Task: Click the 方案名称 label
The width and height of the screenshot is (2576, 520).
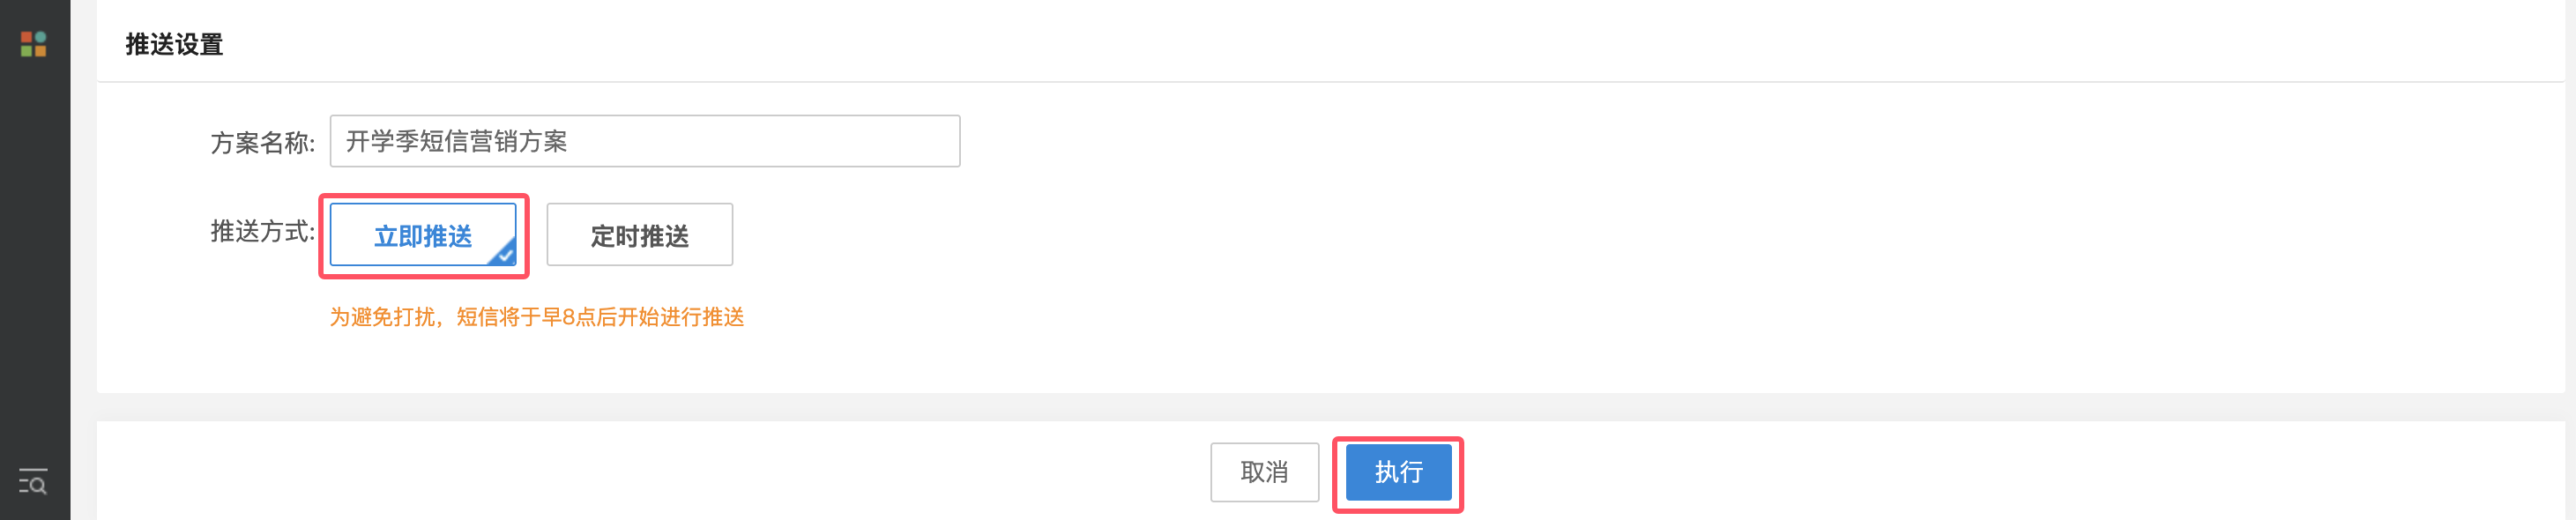Action: pos(262,142)
